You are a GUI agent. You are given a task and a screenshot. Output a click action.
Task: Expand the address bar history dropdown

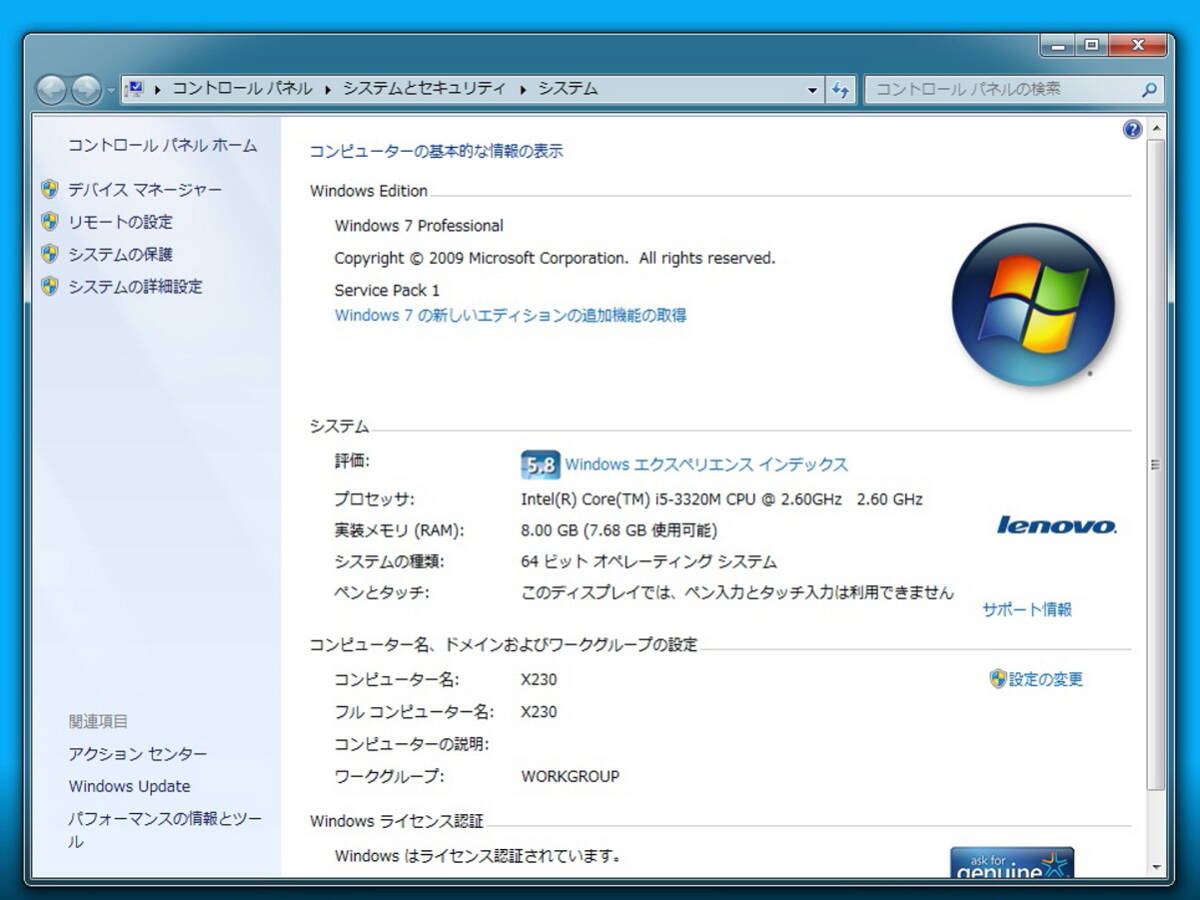click(x=812, y=89)
